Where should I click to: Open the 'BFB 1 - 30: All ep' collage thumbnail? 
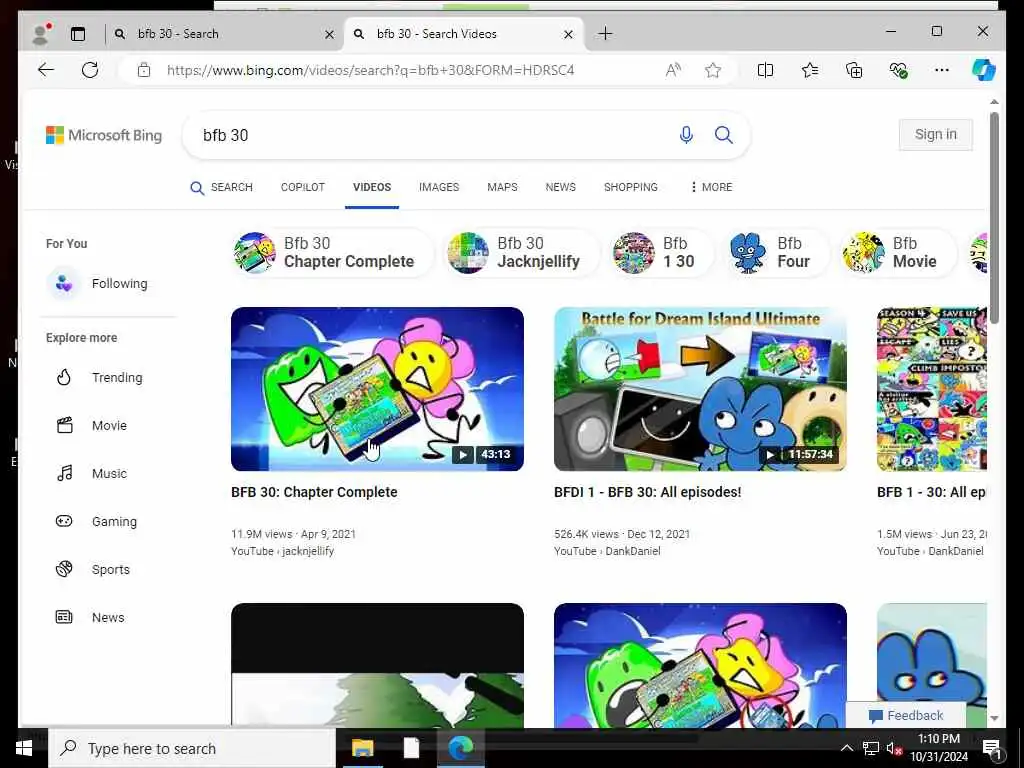[931, 389]
